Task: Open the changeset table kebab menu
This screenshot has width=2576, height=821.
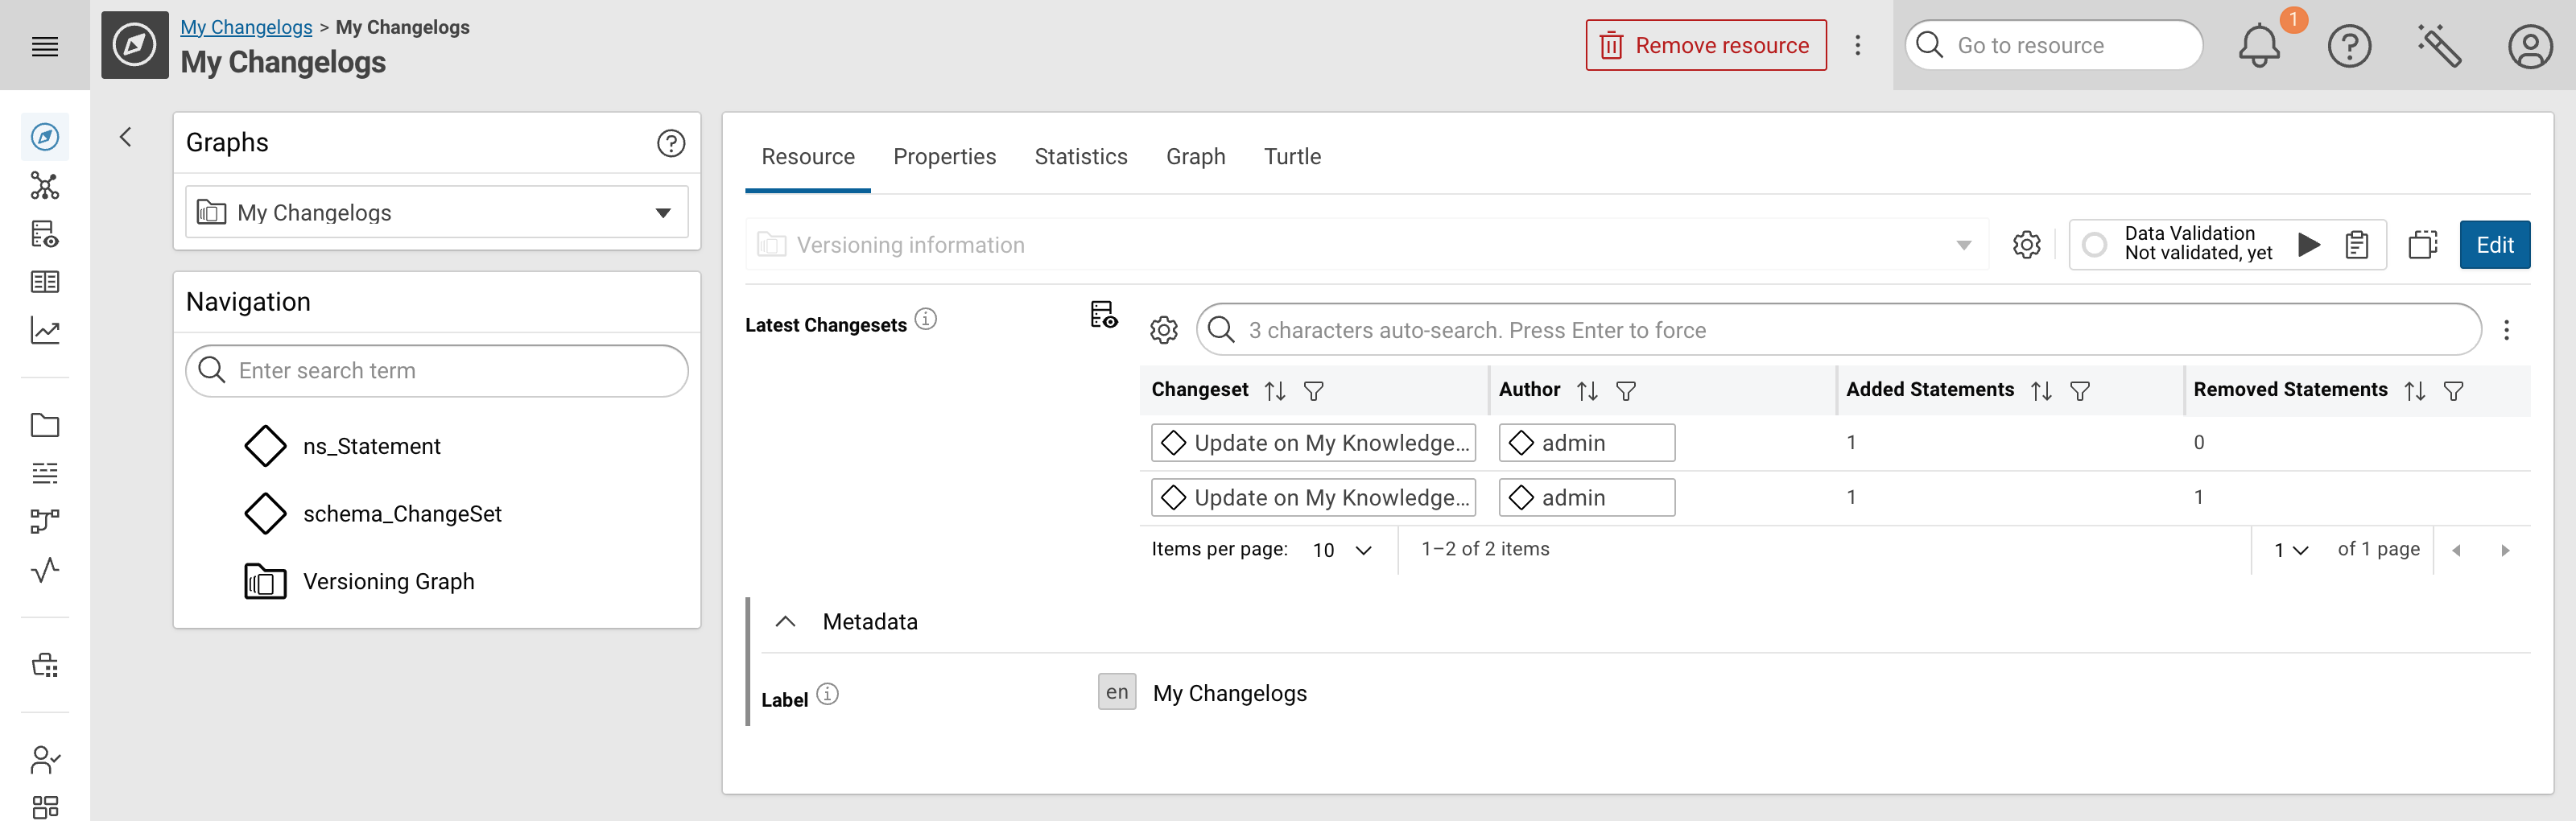Action: [x=2506, y=330]
